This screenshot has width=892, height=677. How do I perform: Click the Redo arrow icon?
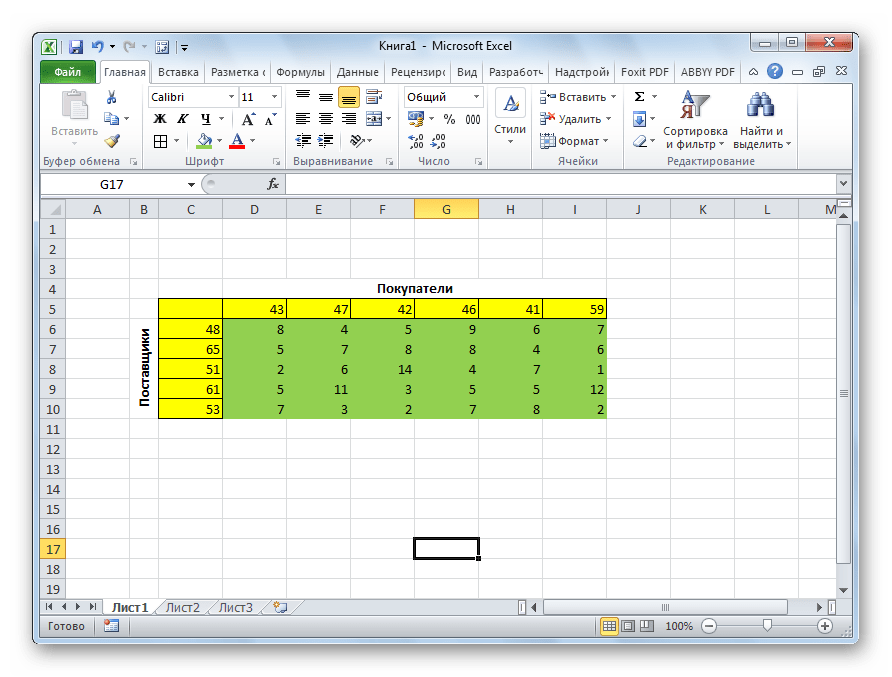point(129,47)
